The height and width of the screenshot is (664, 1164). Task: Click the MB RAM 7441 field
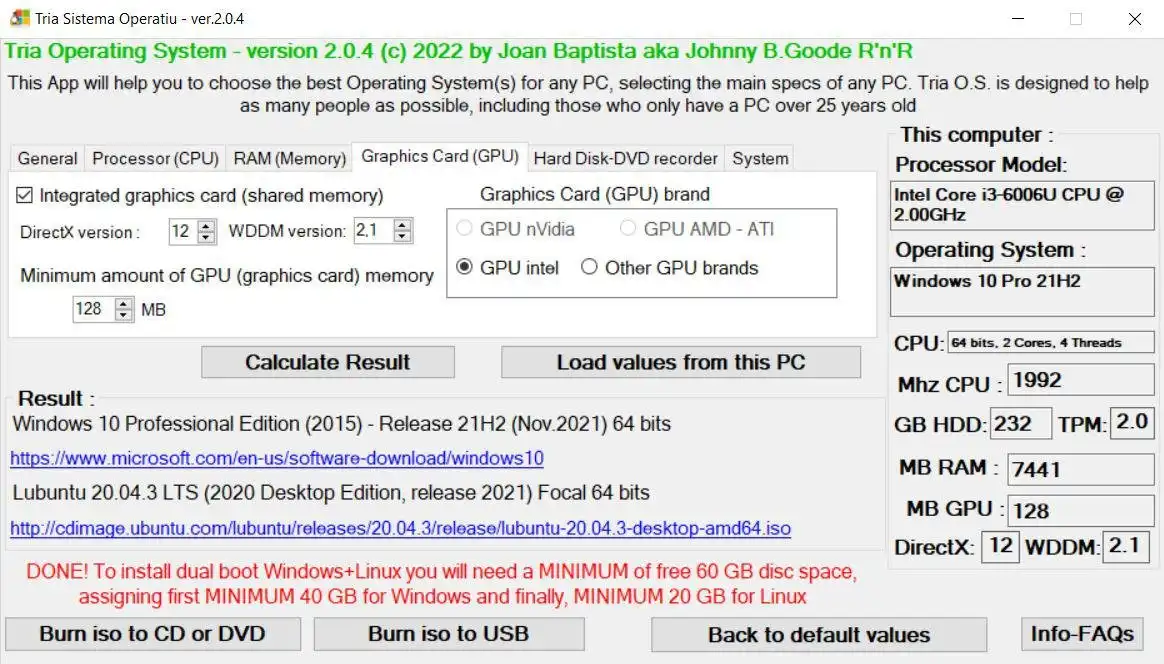click(1080, 469)
